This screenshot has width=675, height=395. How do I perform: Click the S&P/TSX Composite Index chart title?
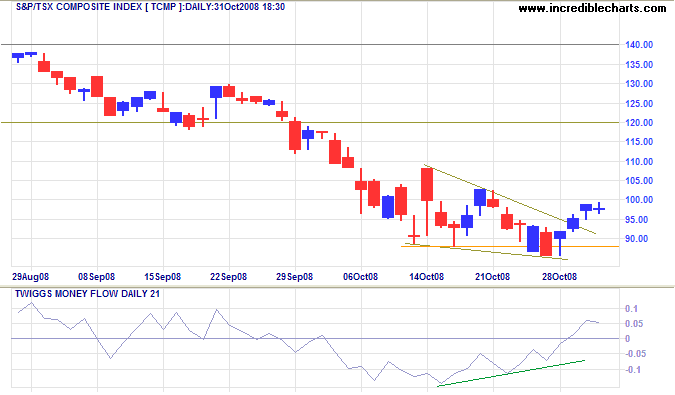coord(150,7)
